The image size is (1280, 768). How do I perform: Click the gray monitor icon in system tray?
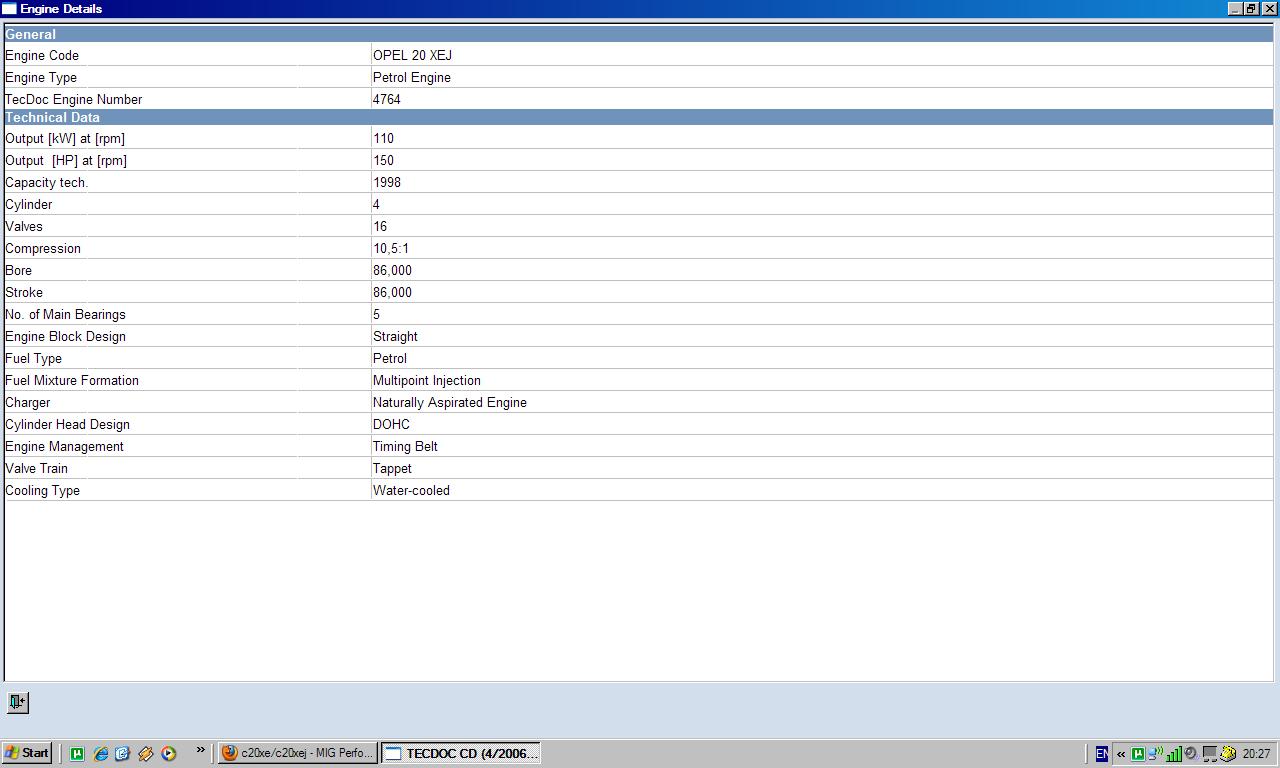point(1209,754)
